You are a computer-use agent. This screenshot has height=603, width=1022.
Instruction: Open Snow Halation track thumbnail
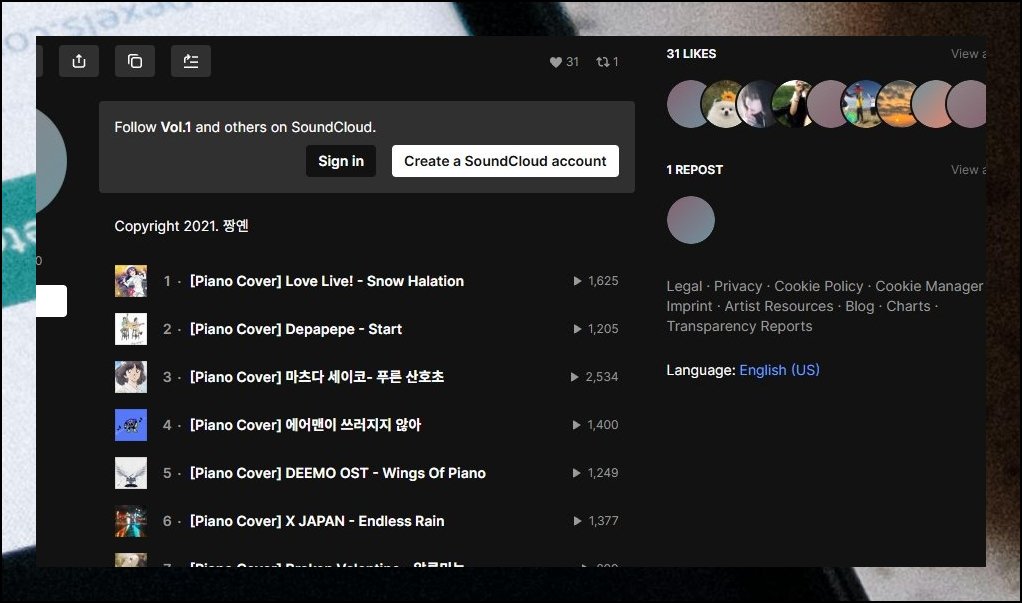coord(131,281)
